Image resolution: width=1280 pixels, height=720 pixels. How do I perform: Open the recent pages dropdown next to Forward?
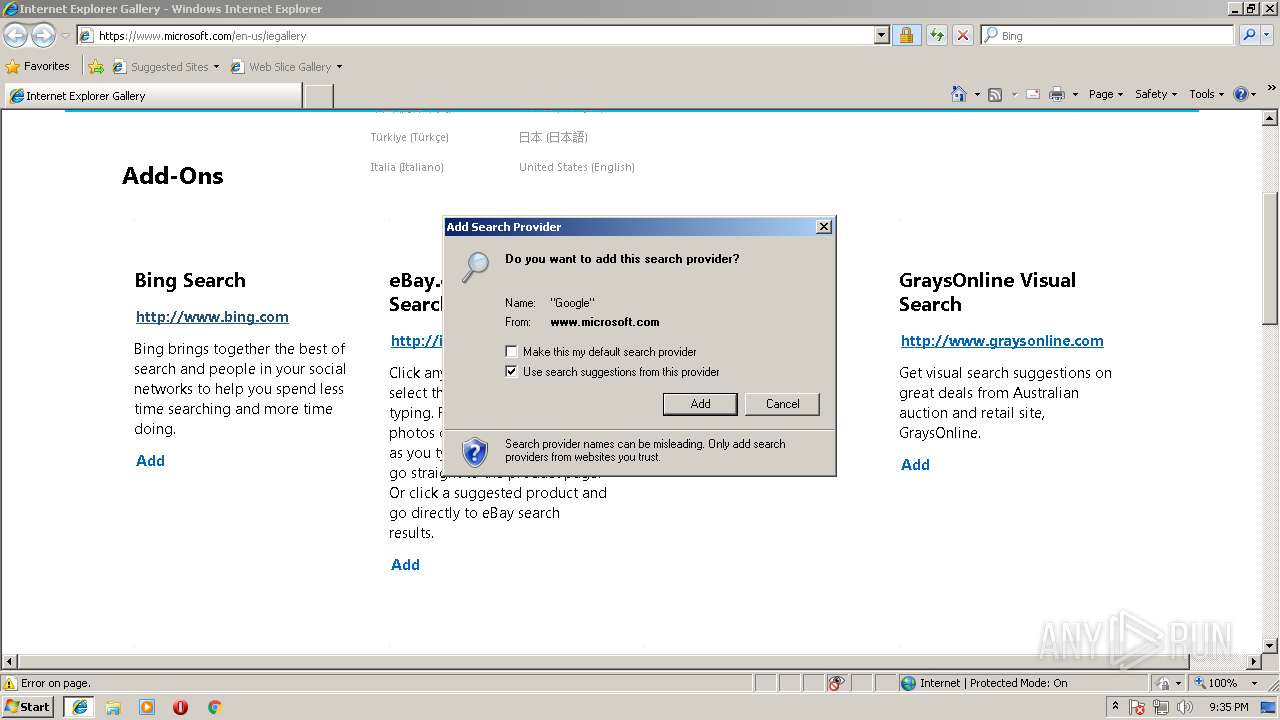pyautogui.click(x=65, y=36)
